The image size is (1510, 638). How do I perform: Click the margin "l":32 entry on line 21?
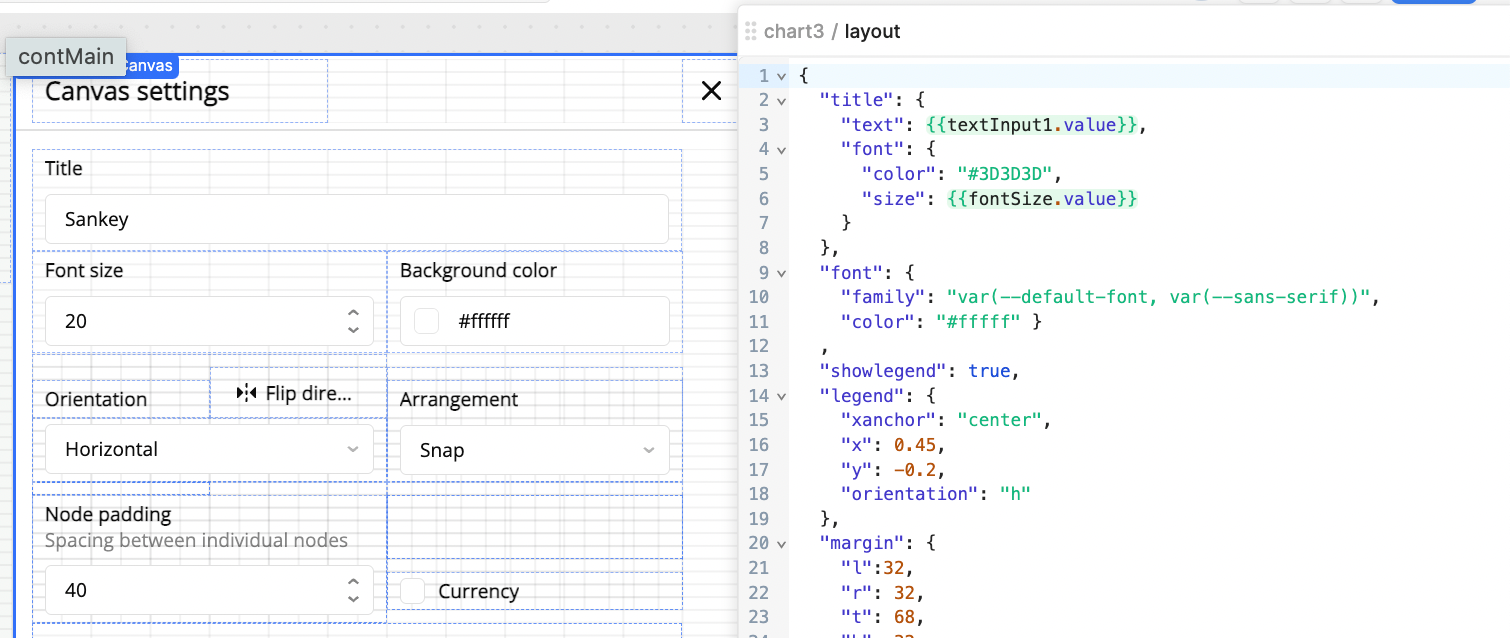point(877,568)
